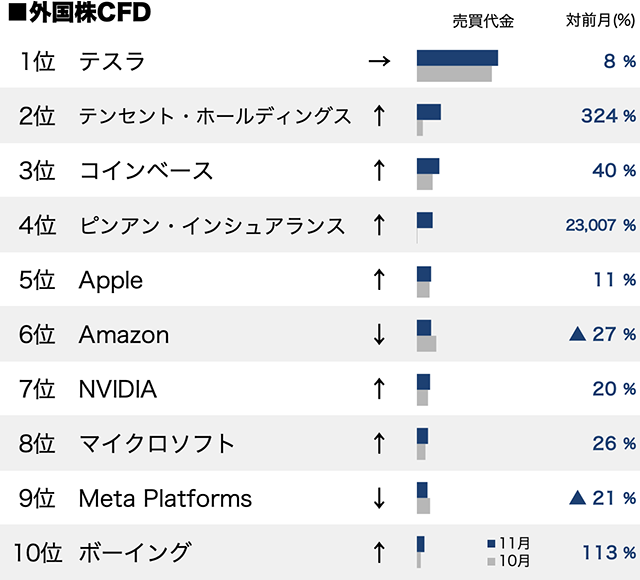Image resolution: width=640 pixels, height=580 pixels.
Task: Click Tesla's blue November bar
Action: pyautogui.click(x=457, y=57)
